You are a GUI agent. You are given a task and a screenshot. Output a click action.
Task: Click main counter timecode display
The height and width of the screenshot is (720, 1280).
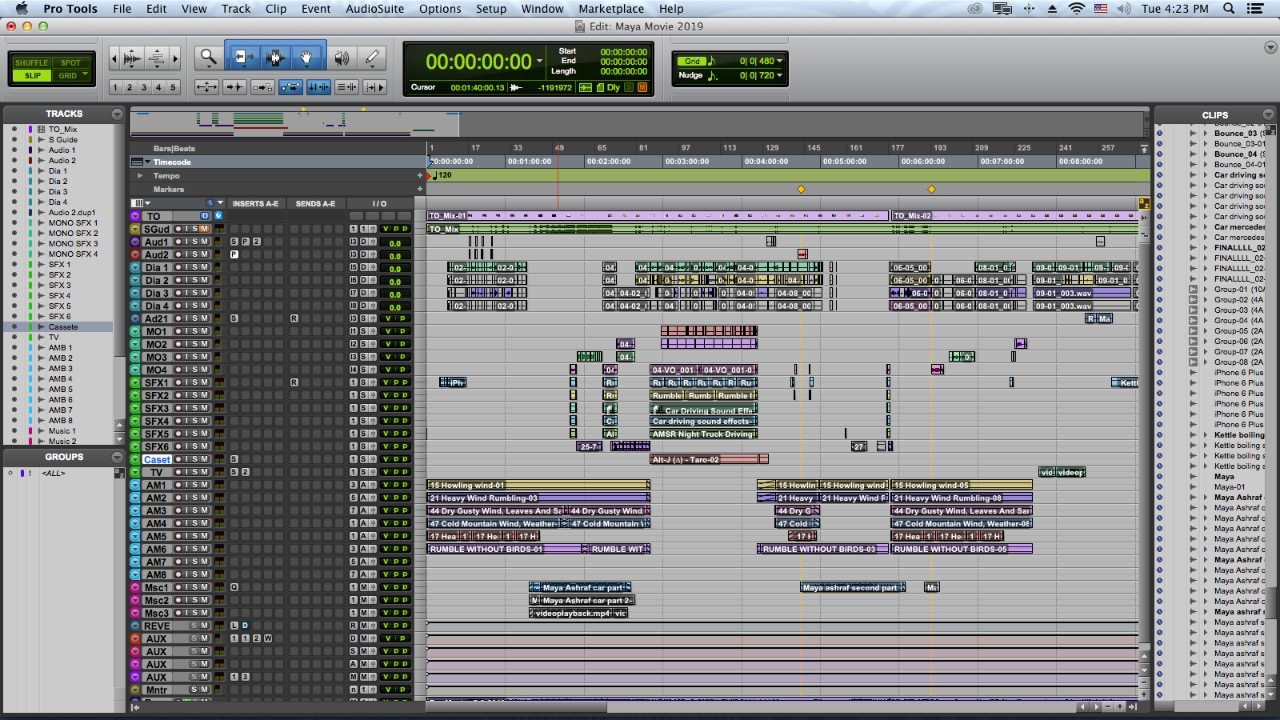(479, 61)
